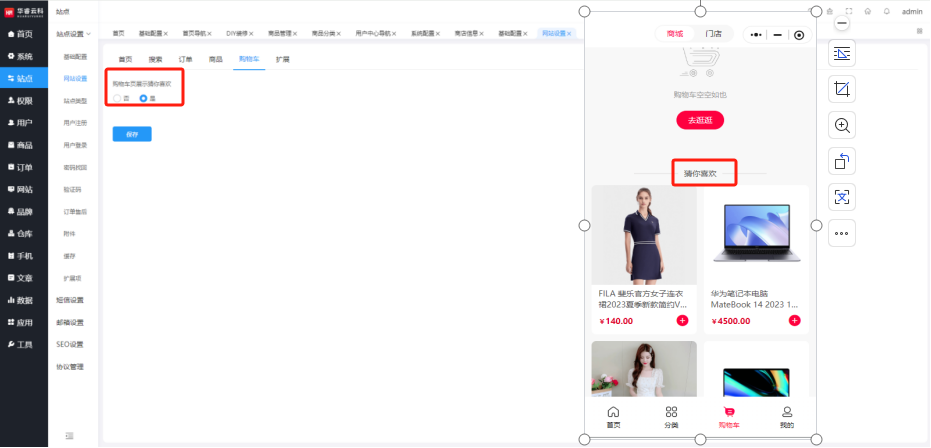Expand the 短信设置 menu item
931x448 pixels.
(x=70, y=300)
